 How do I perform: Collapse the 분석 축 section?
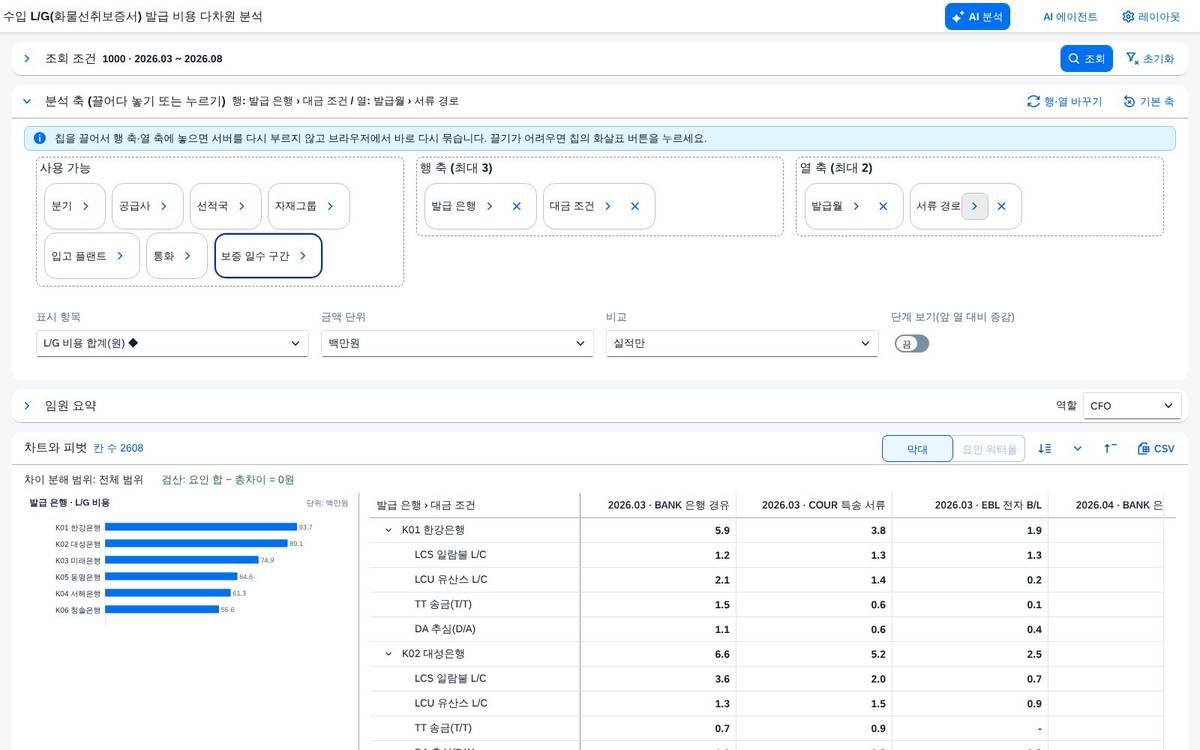point(27,101)
